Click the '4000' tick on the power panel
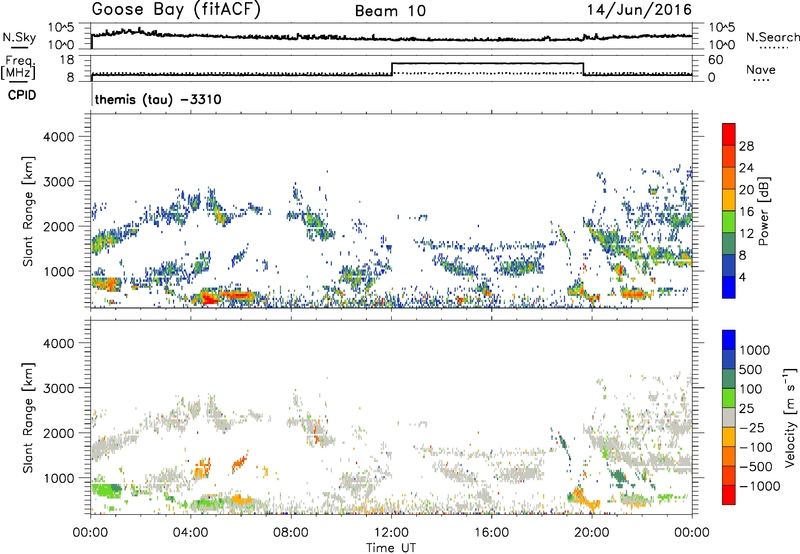 tap(58, 137)
